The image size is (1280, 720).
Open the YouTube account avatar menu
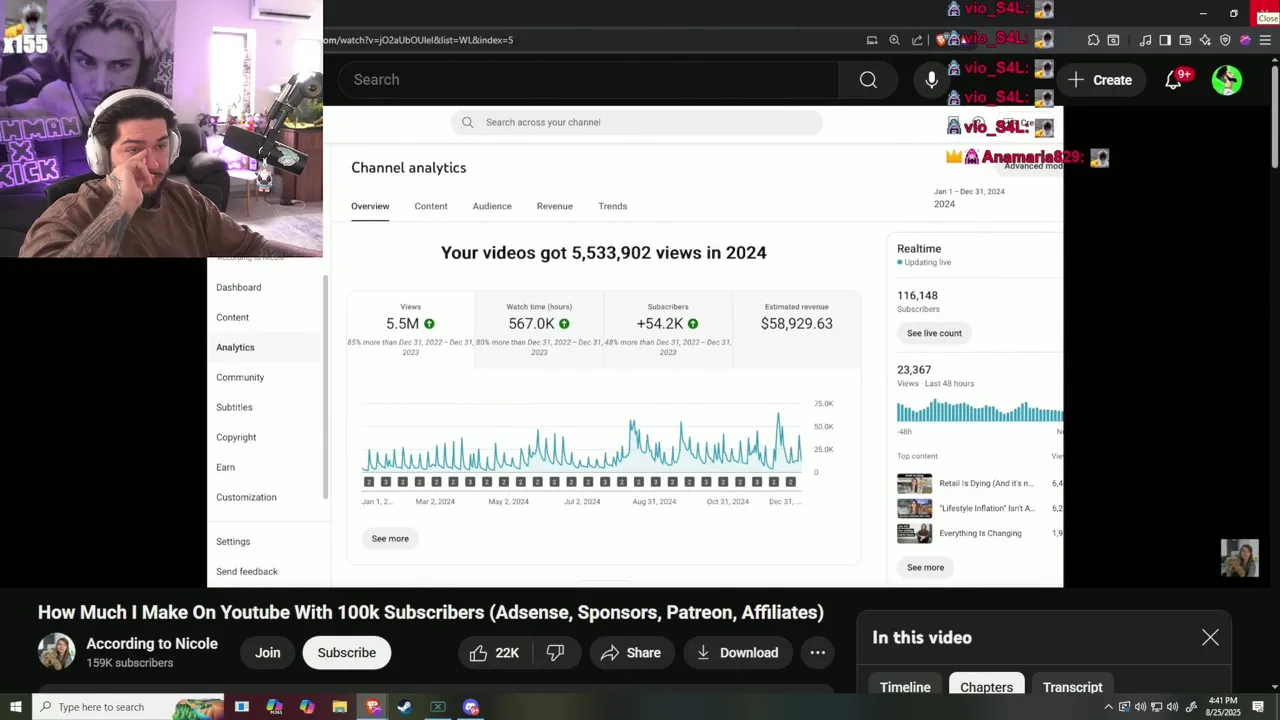coord(1227,80)
